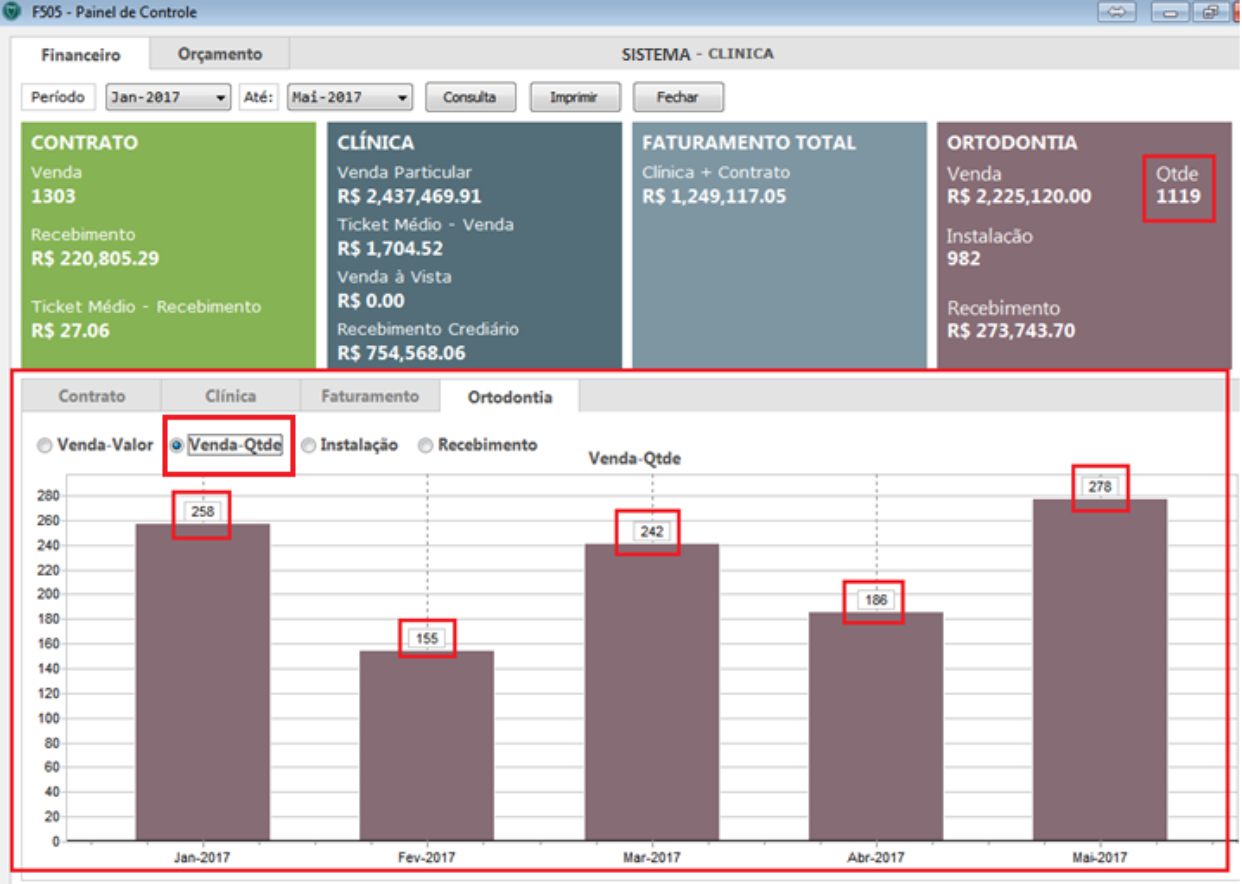The image size is (1242, 884).
Task: Click the Imprimir button
Action: point(574,97)
